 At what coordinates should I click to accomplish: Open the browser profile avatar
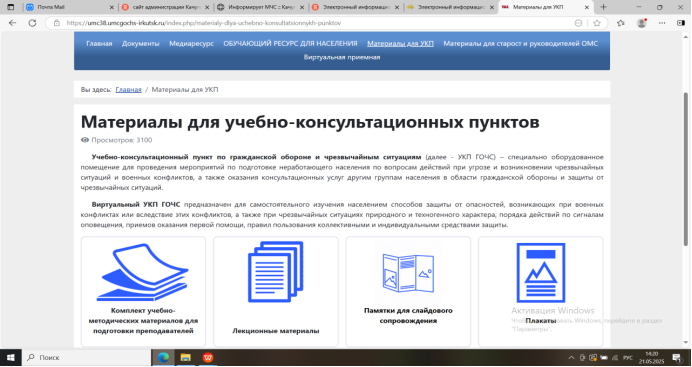642,23
